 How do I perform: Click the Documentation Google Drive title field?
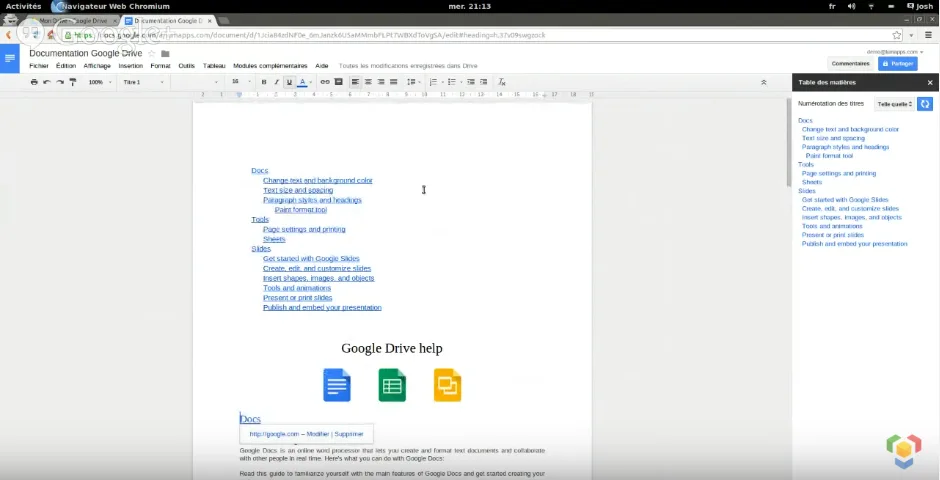86,53
